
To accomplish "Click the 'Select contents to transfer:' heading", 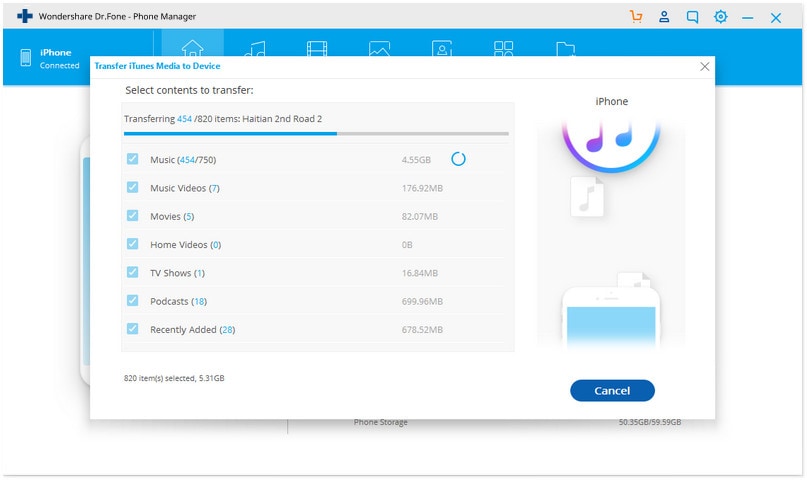I will click(189, 91).
